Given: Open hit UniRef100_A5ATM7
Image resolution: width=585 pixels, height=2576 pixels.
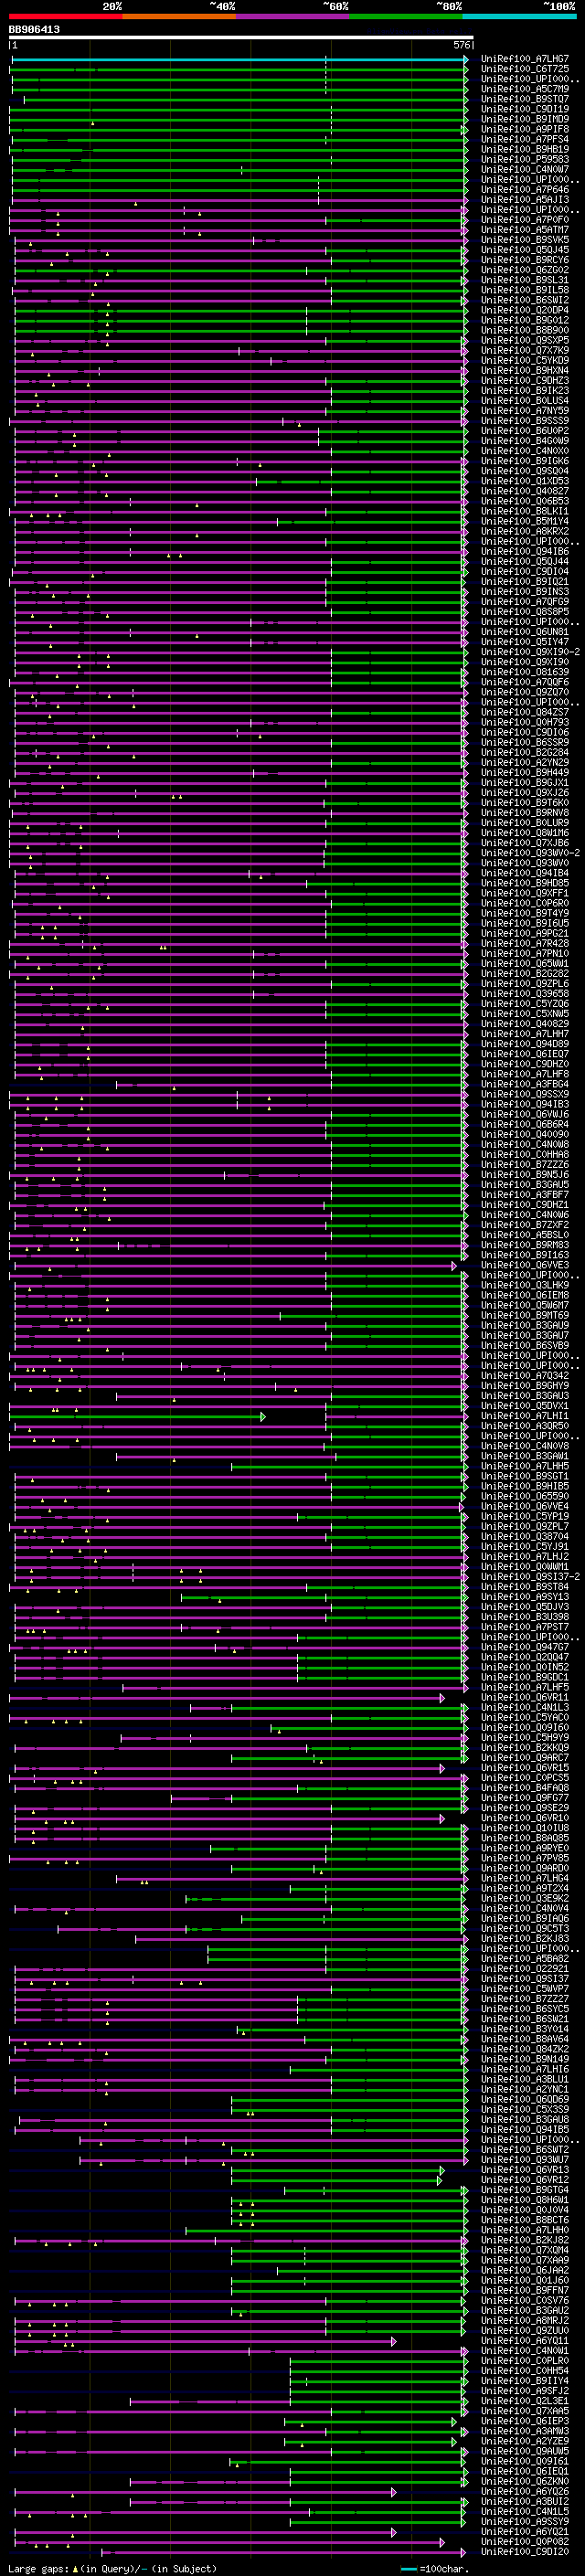Looking at the screenshot, I should (524, 229).
